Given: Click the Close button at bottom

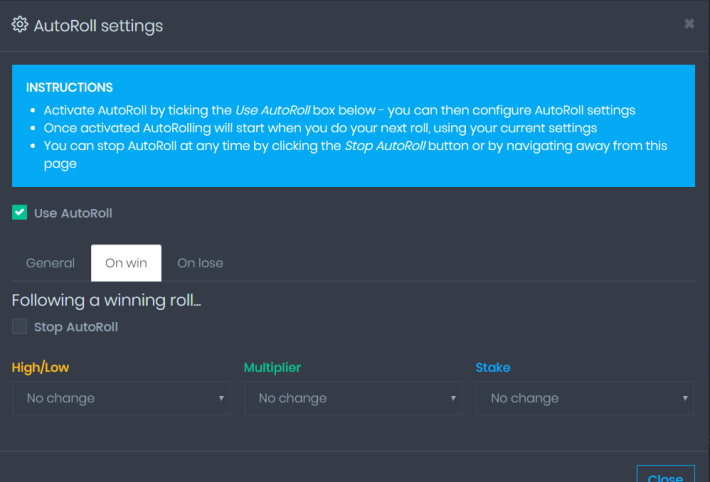Looking at the screenshot, I should tap(666, 474).
